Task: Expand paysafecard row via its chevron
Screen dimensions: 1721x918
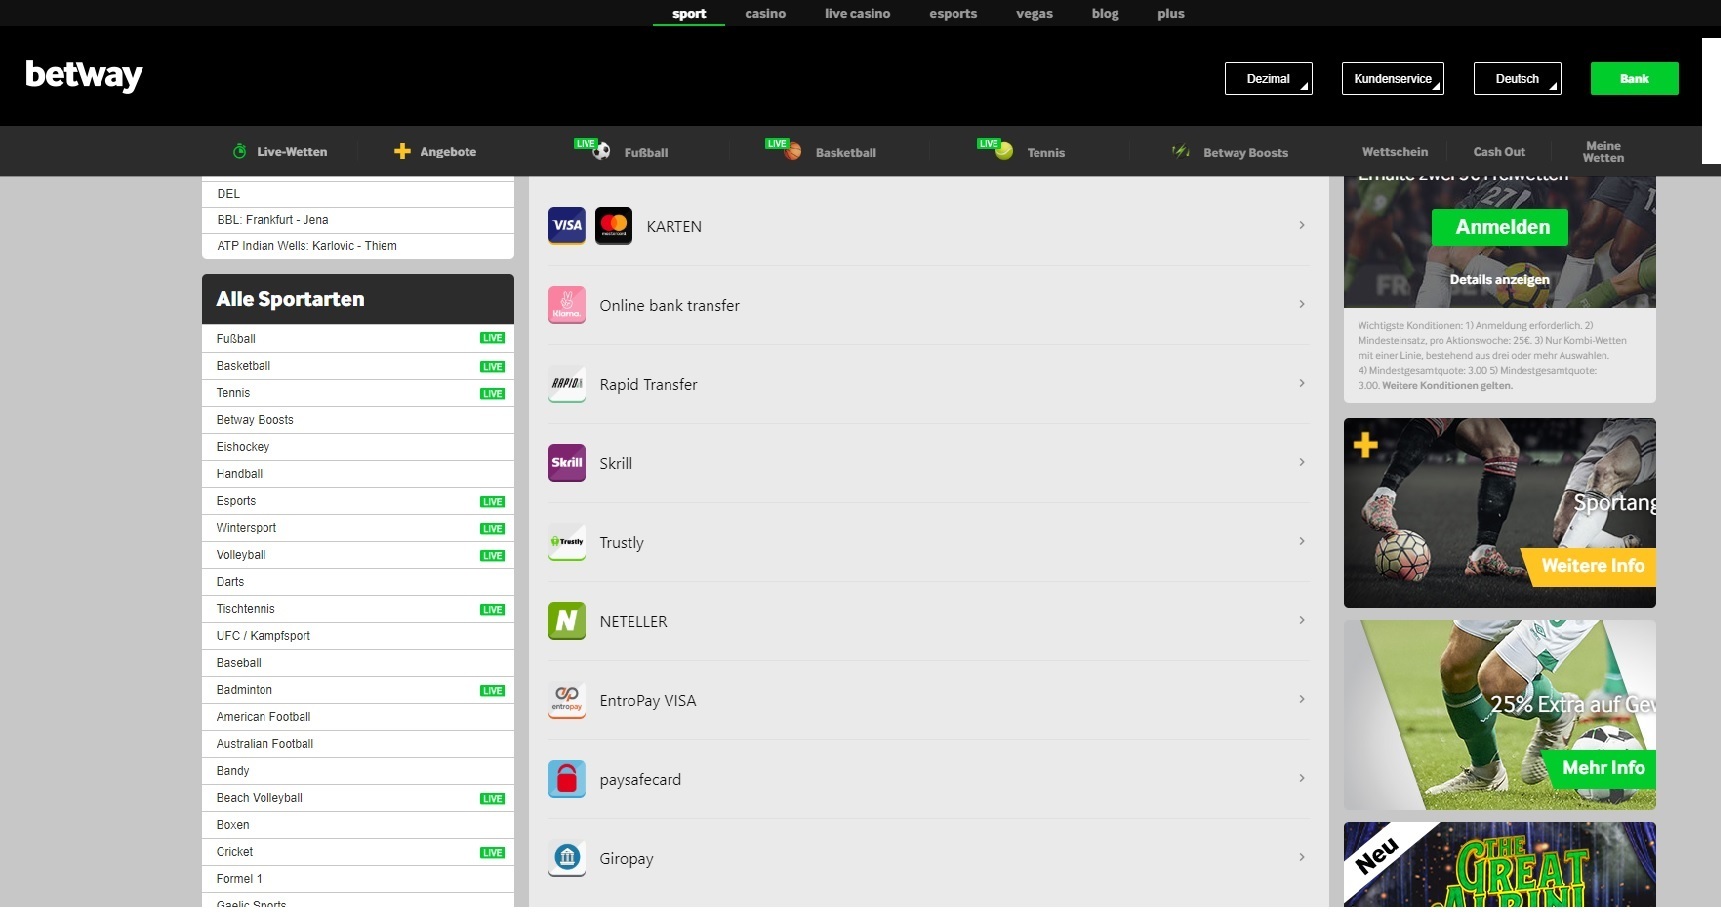Action: 1301,778
